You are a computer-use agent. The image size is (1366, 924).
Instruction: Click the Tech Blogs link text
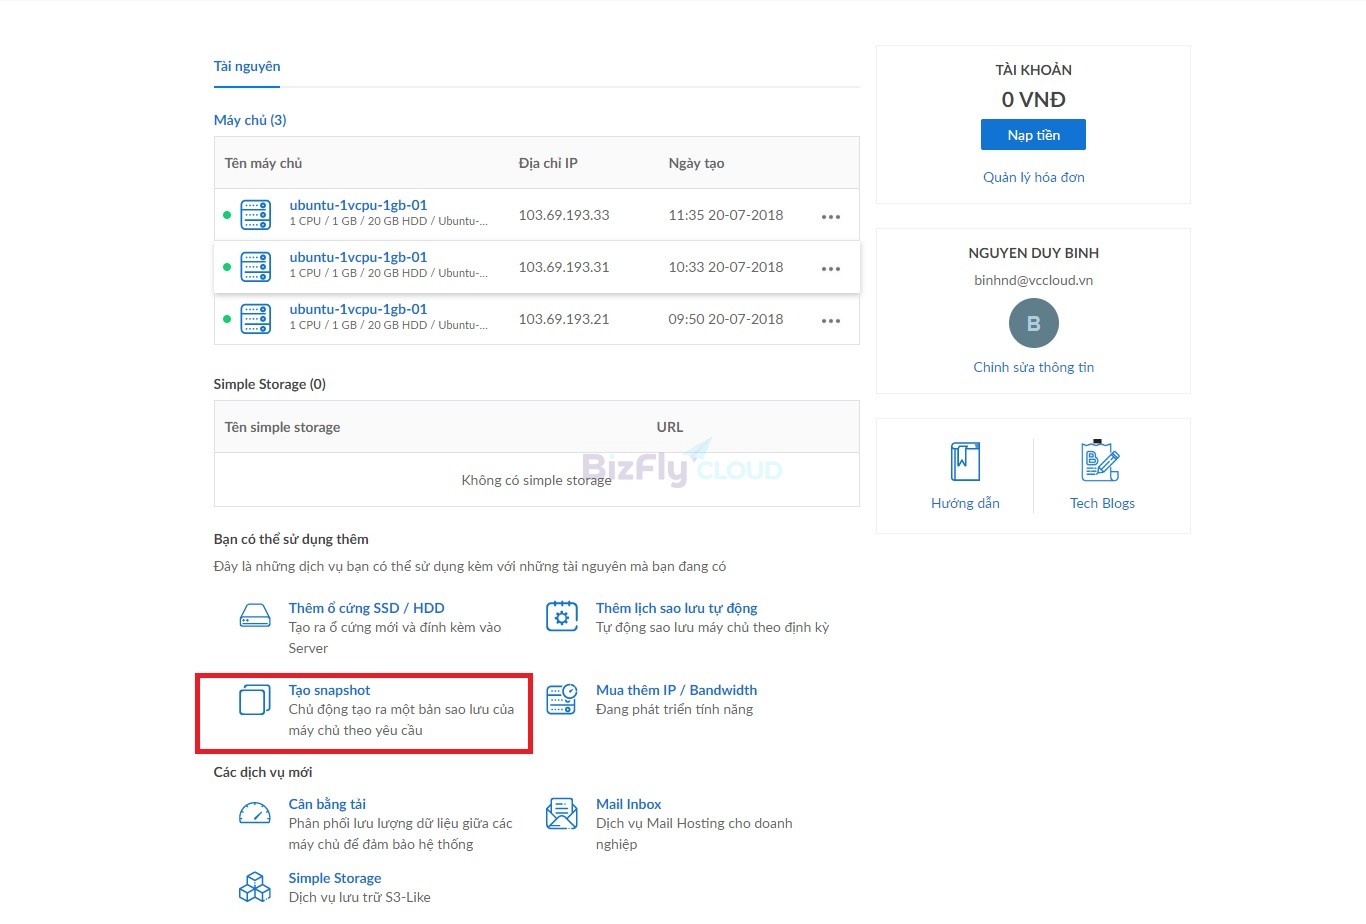pos(1102,503)
